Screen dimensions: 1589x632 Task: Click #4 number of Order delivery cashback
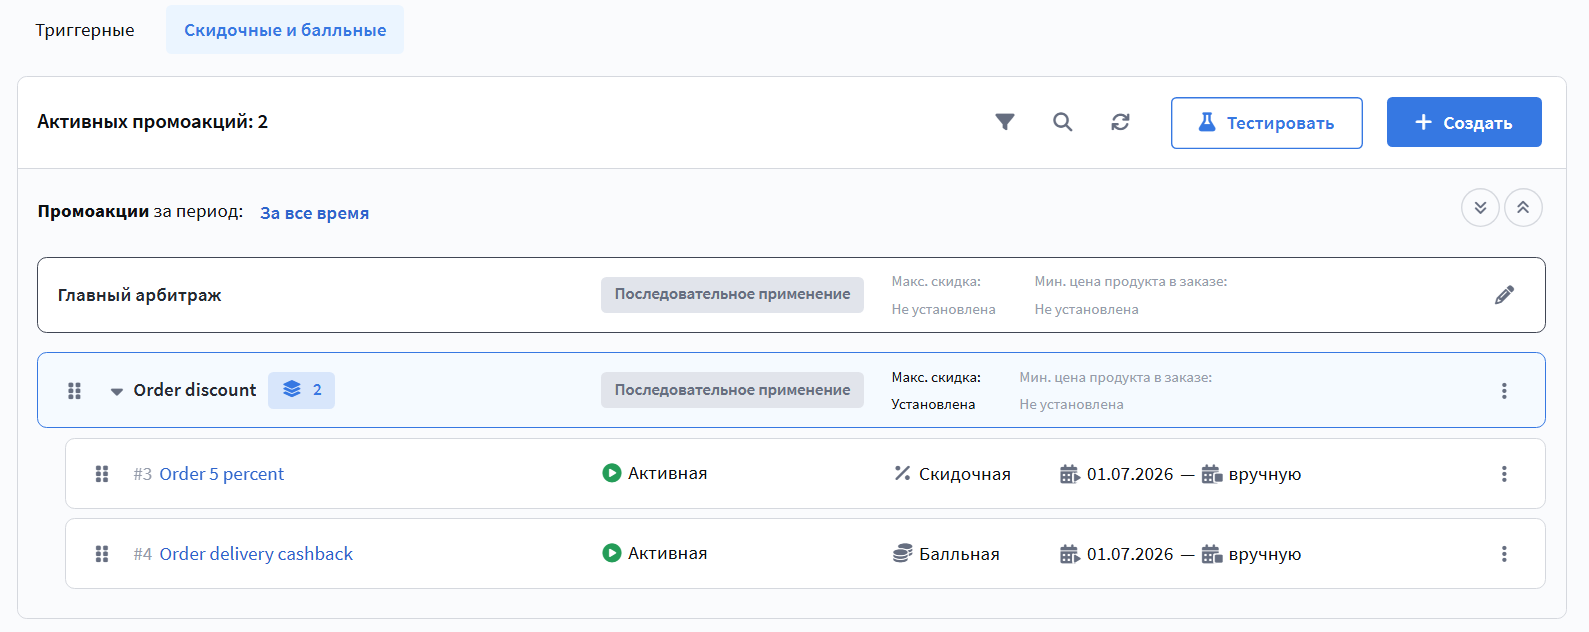[x=143, y=554]
